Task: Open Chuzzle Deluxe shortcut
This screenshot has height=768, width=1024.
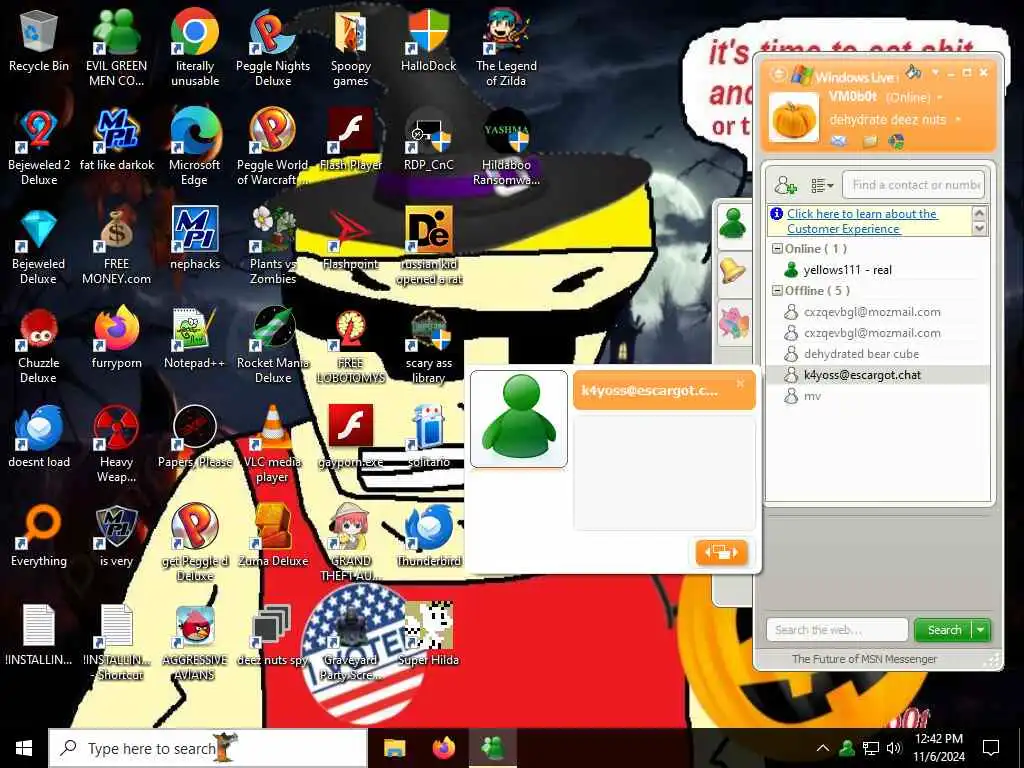Action: [x=39, y=345]
